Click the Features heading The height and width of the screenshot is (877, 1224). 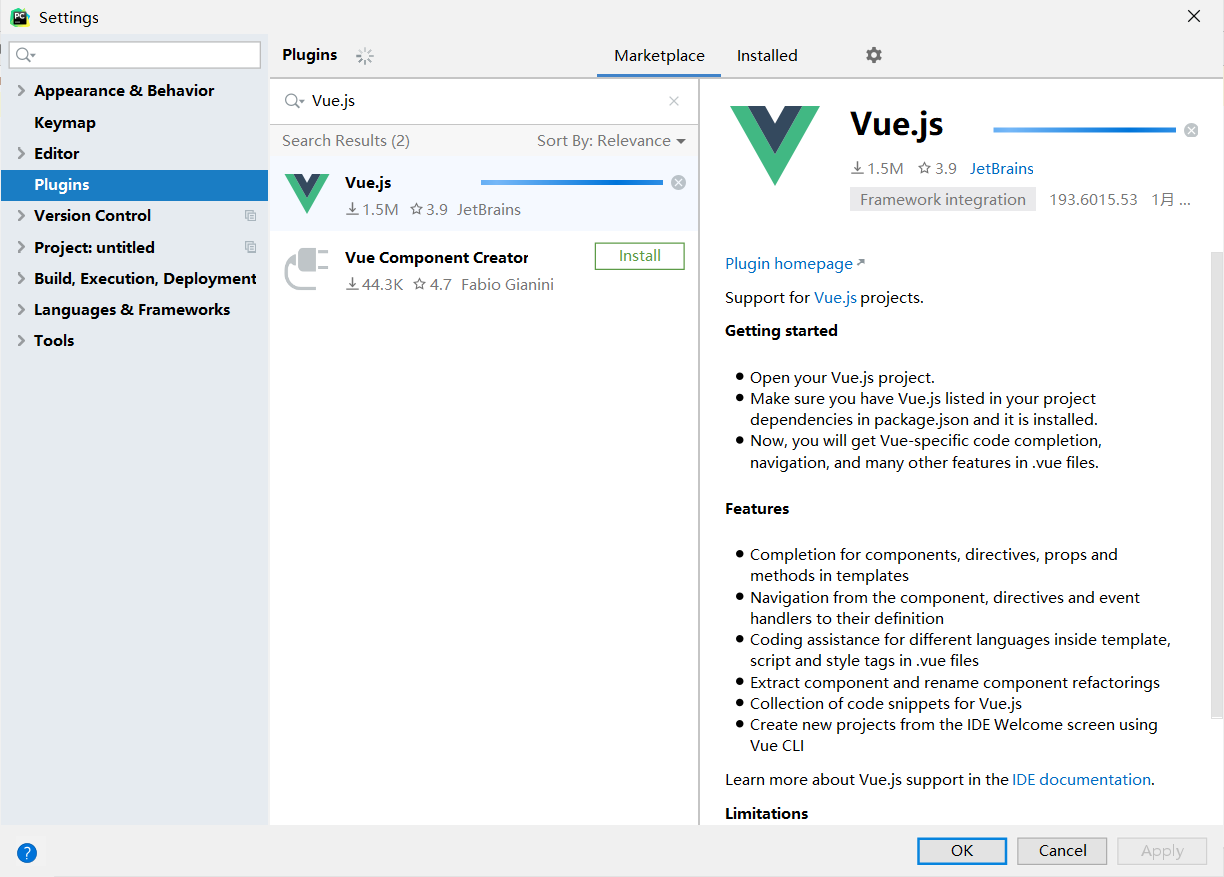point(757,509)
